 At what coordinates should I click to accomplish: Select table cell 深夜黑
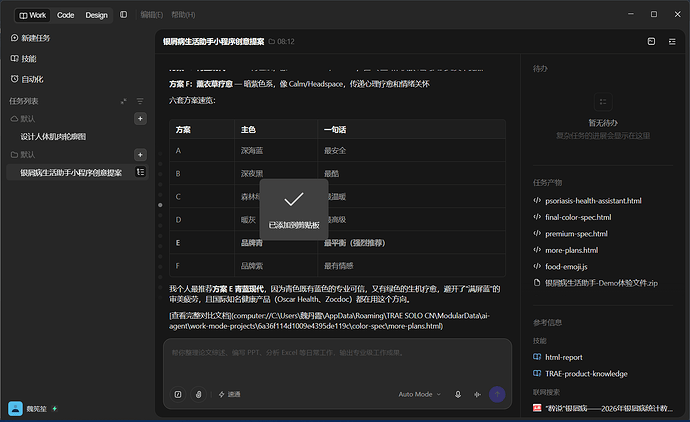pos(252,173)
